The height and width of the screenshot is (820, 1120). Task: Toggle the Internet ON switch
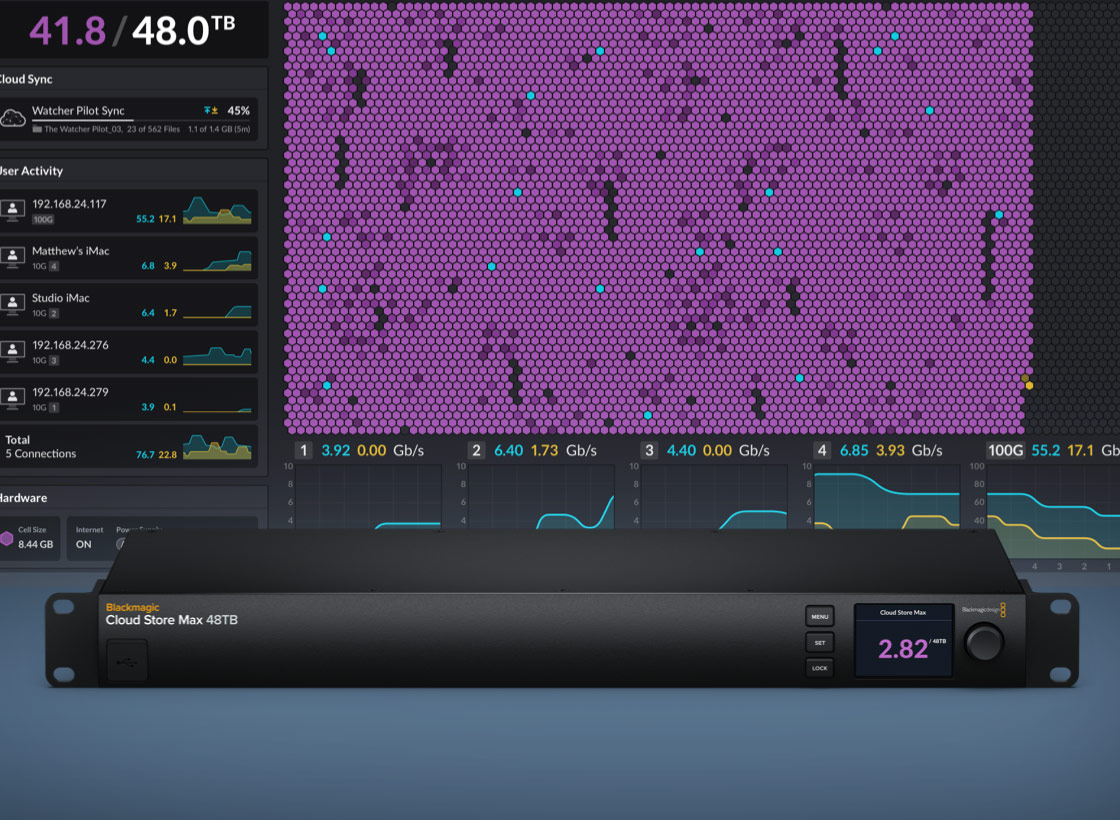click(x=84, y=545)
